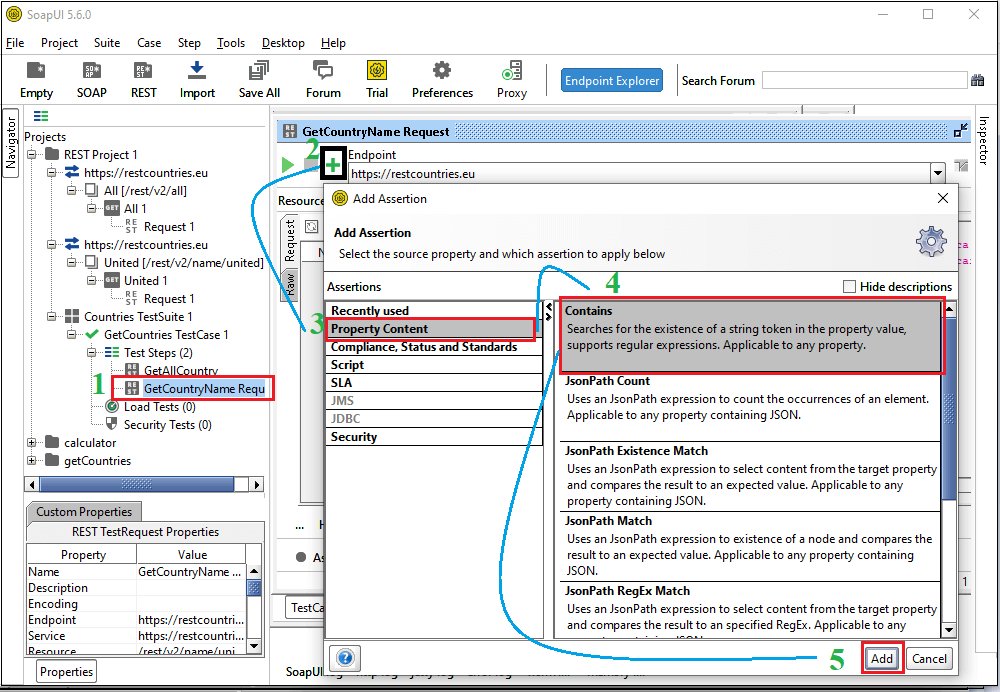Select the SLA assertion category

[x=434, y=382]
